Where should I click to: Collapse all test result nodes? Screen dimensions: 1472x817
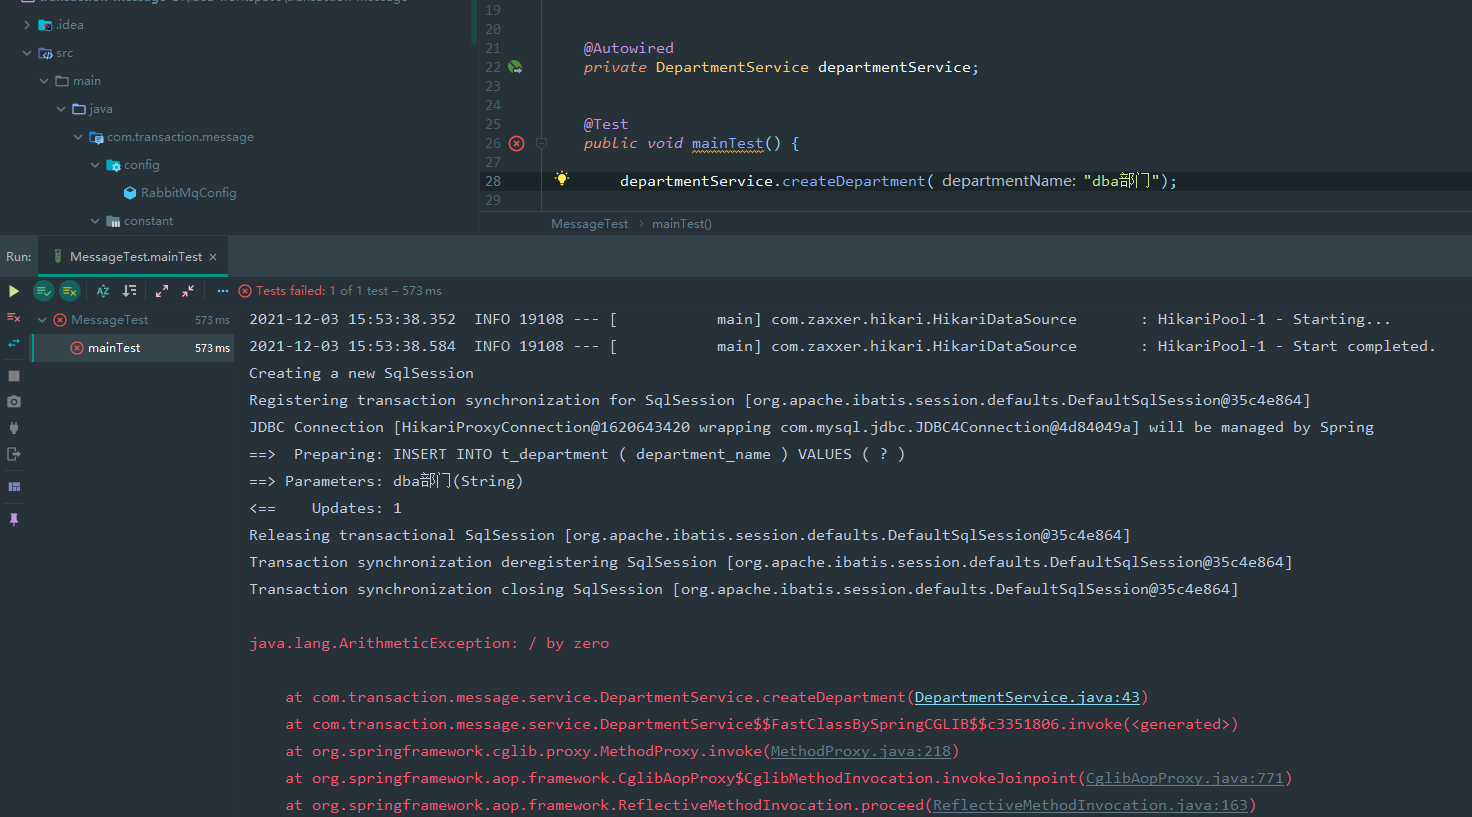(x=188, y=291)
